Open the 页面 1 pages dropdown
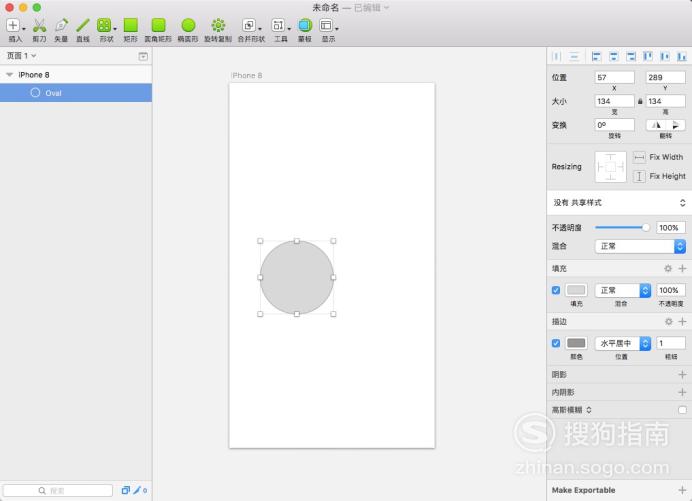692x501 pixels. (21, 56)
